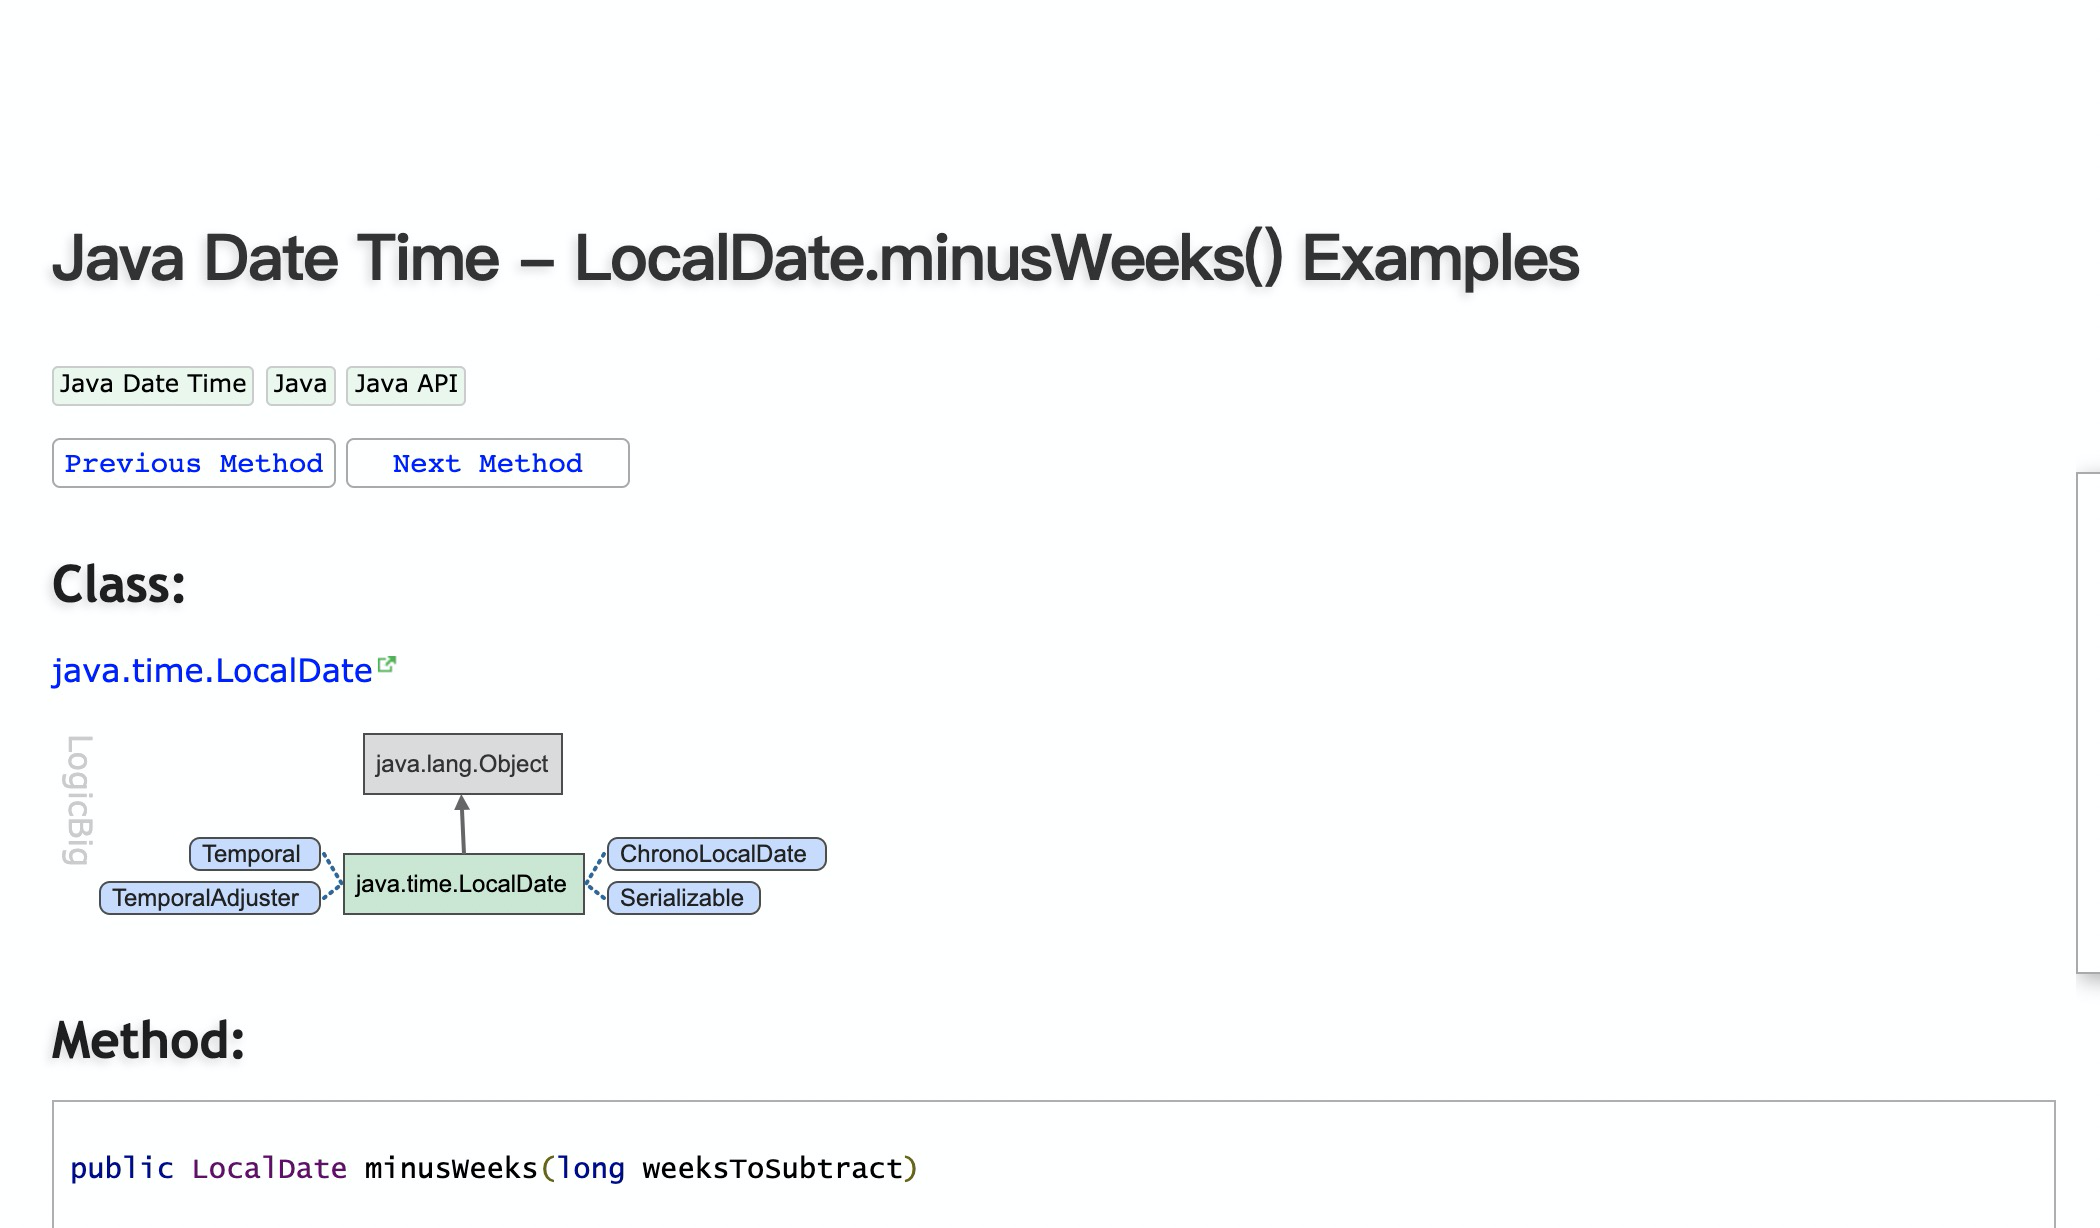Go to Previous Method
The image size is (2100, 1228).
point(194,463)
